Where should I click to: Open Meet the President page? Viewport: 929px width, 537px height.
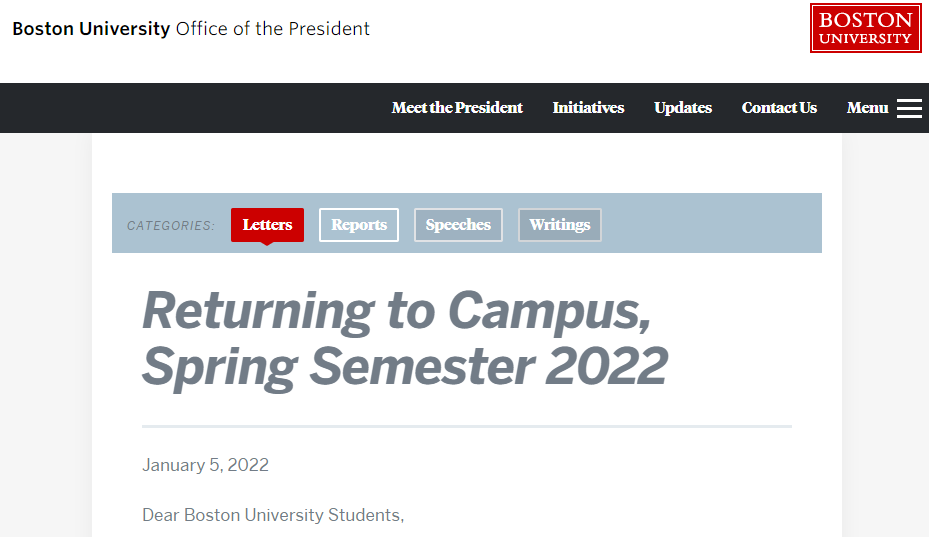[457, 108]
